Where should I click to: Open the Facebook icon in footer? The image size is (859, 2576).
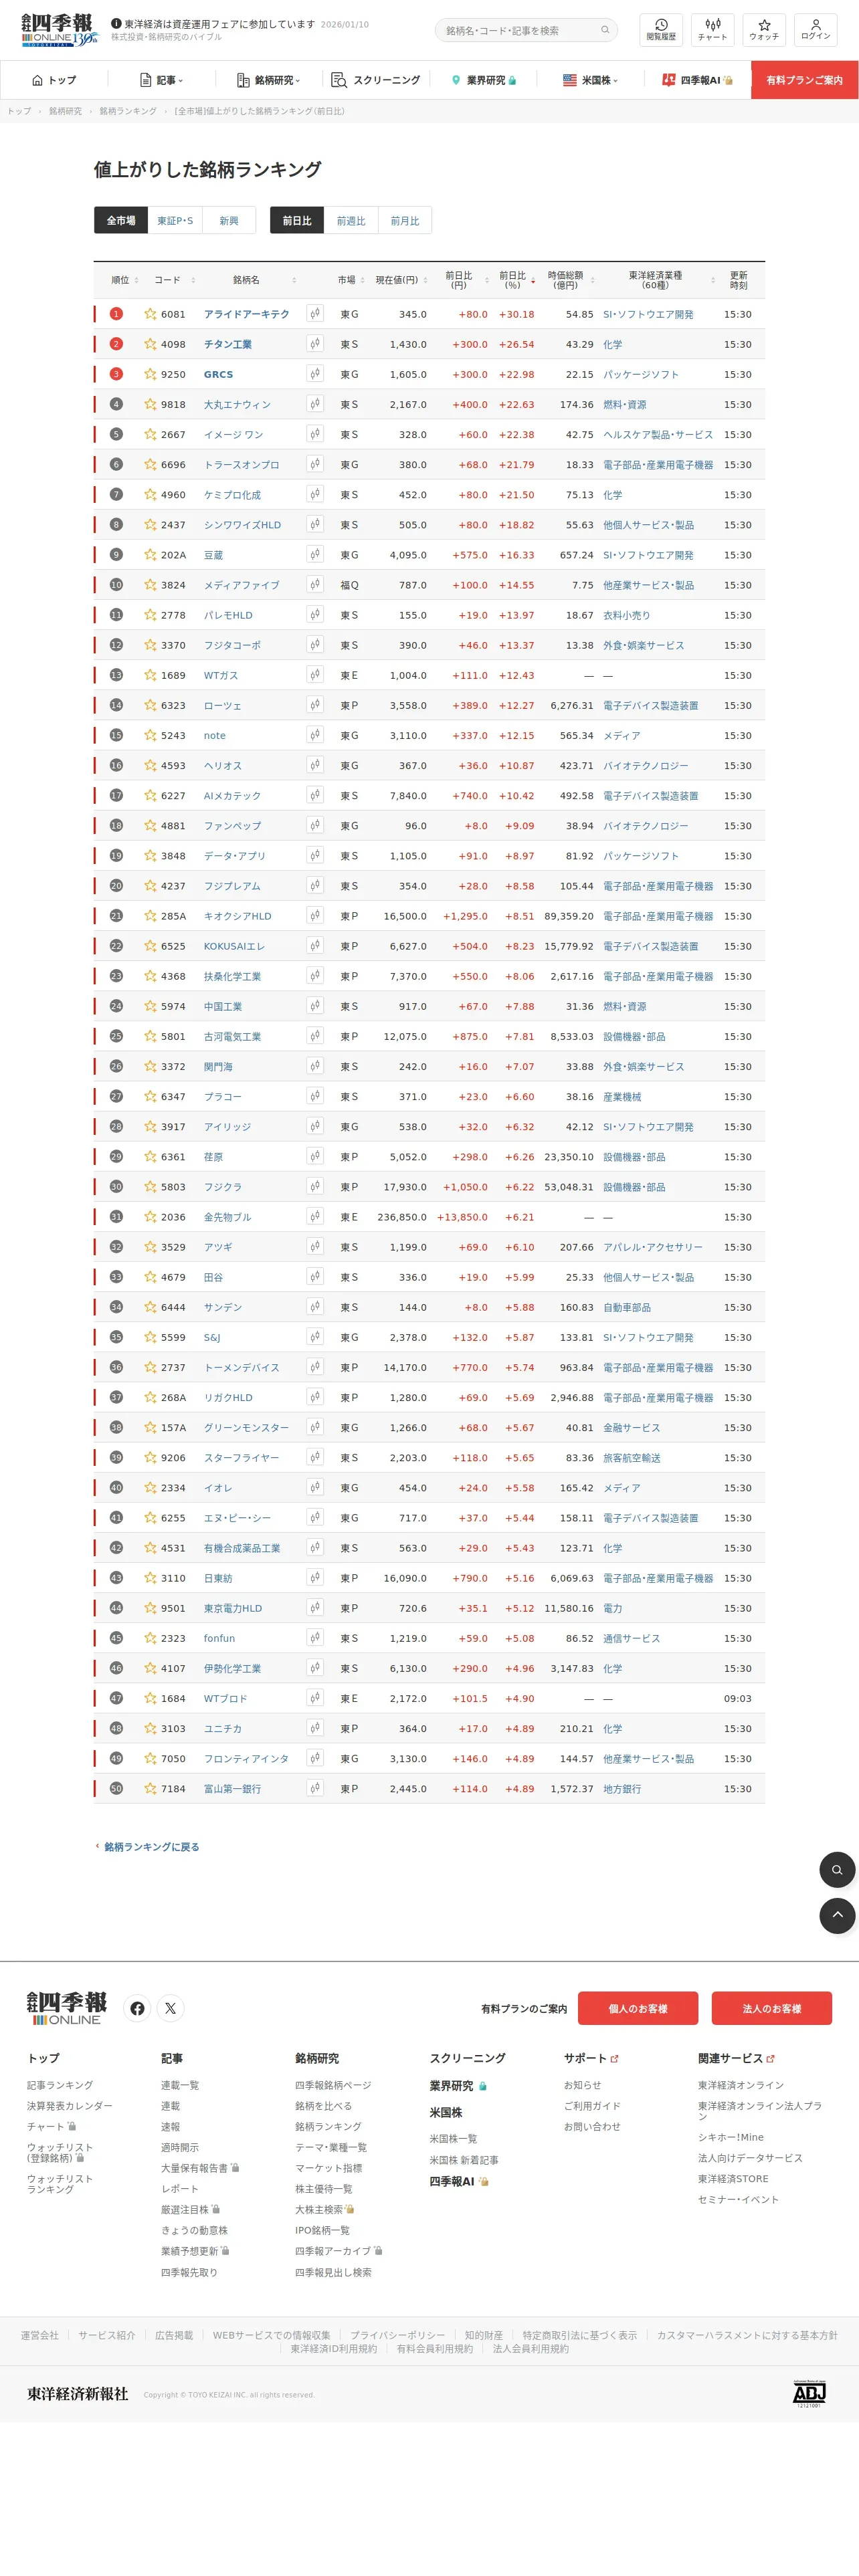pos(137,2008)
